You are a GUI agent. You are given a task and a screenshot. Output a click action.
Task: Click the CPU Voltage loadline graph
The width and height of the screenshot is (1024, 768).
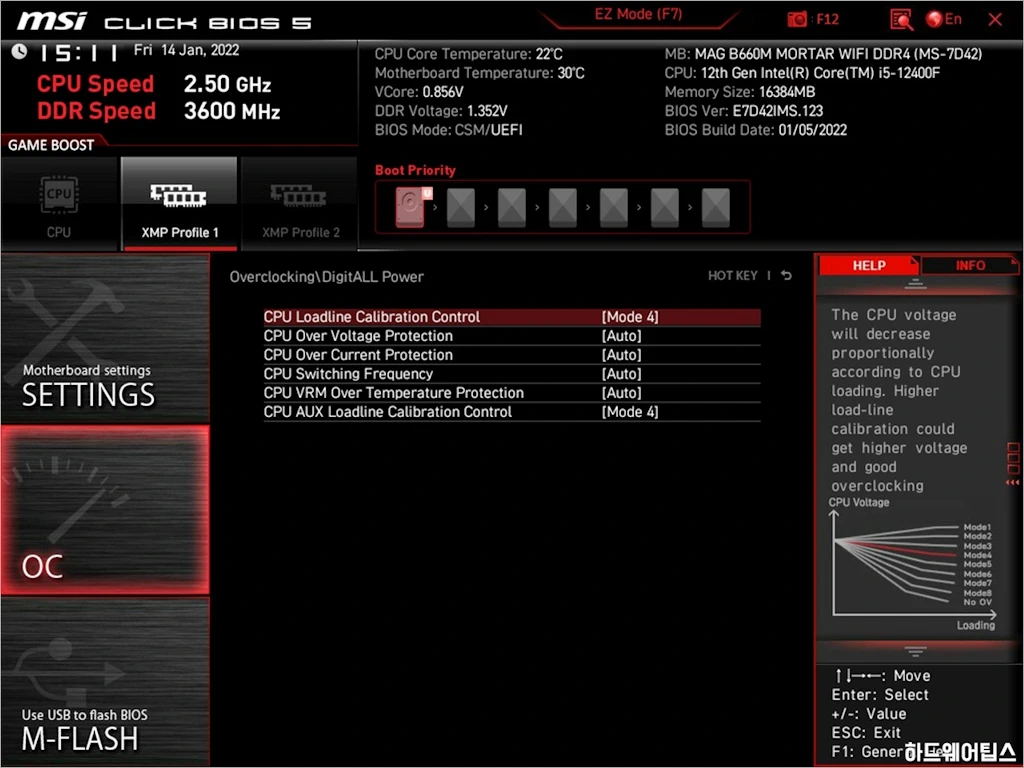914,566
